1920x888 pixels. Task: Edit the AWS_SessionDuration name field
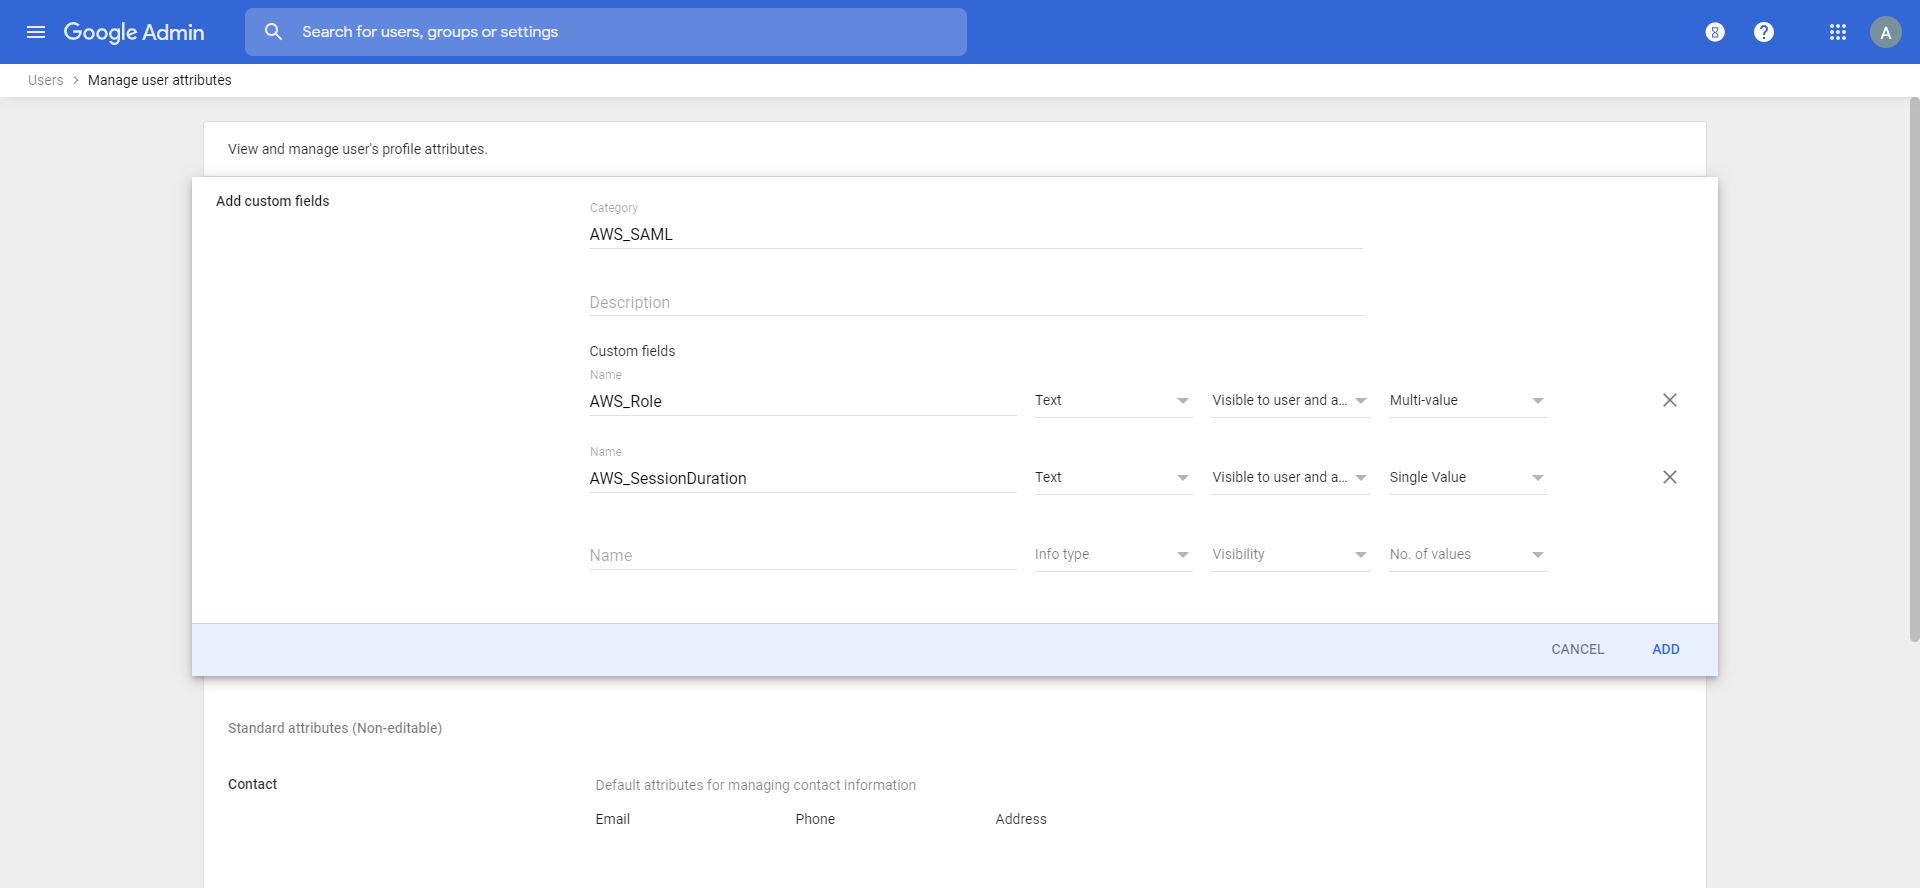tap(803, 478)
